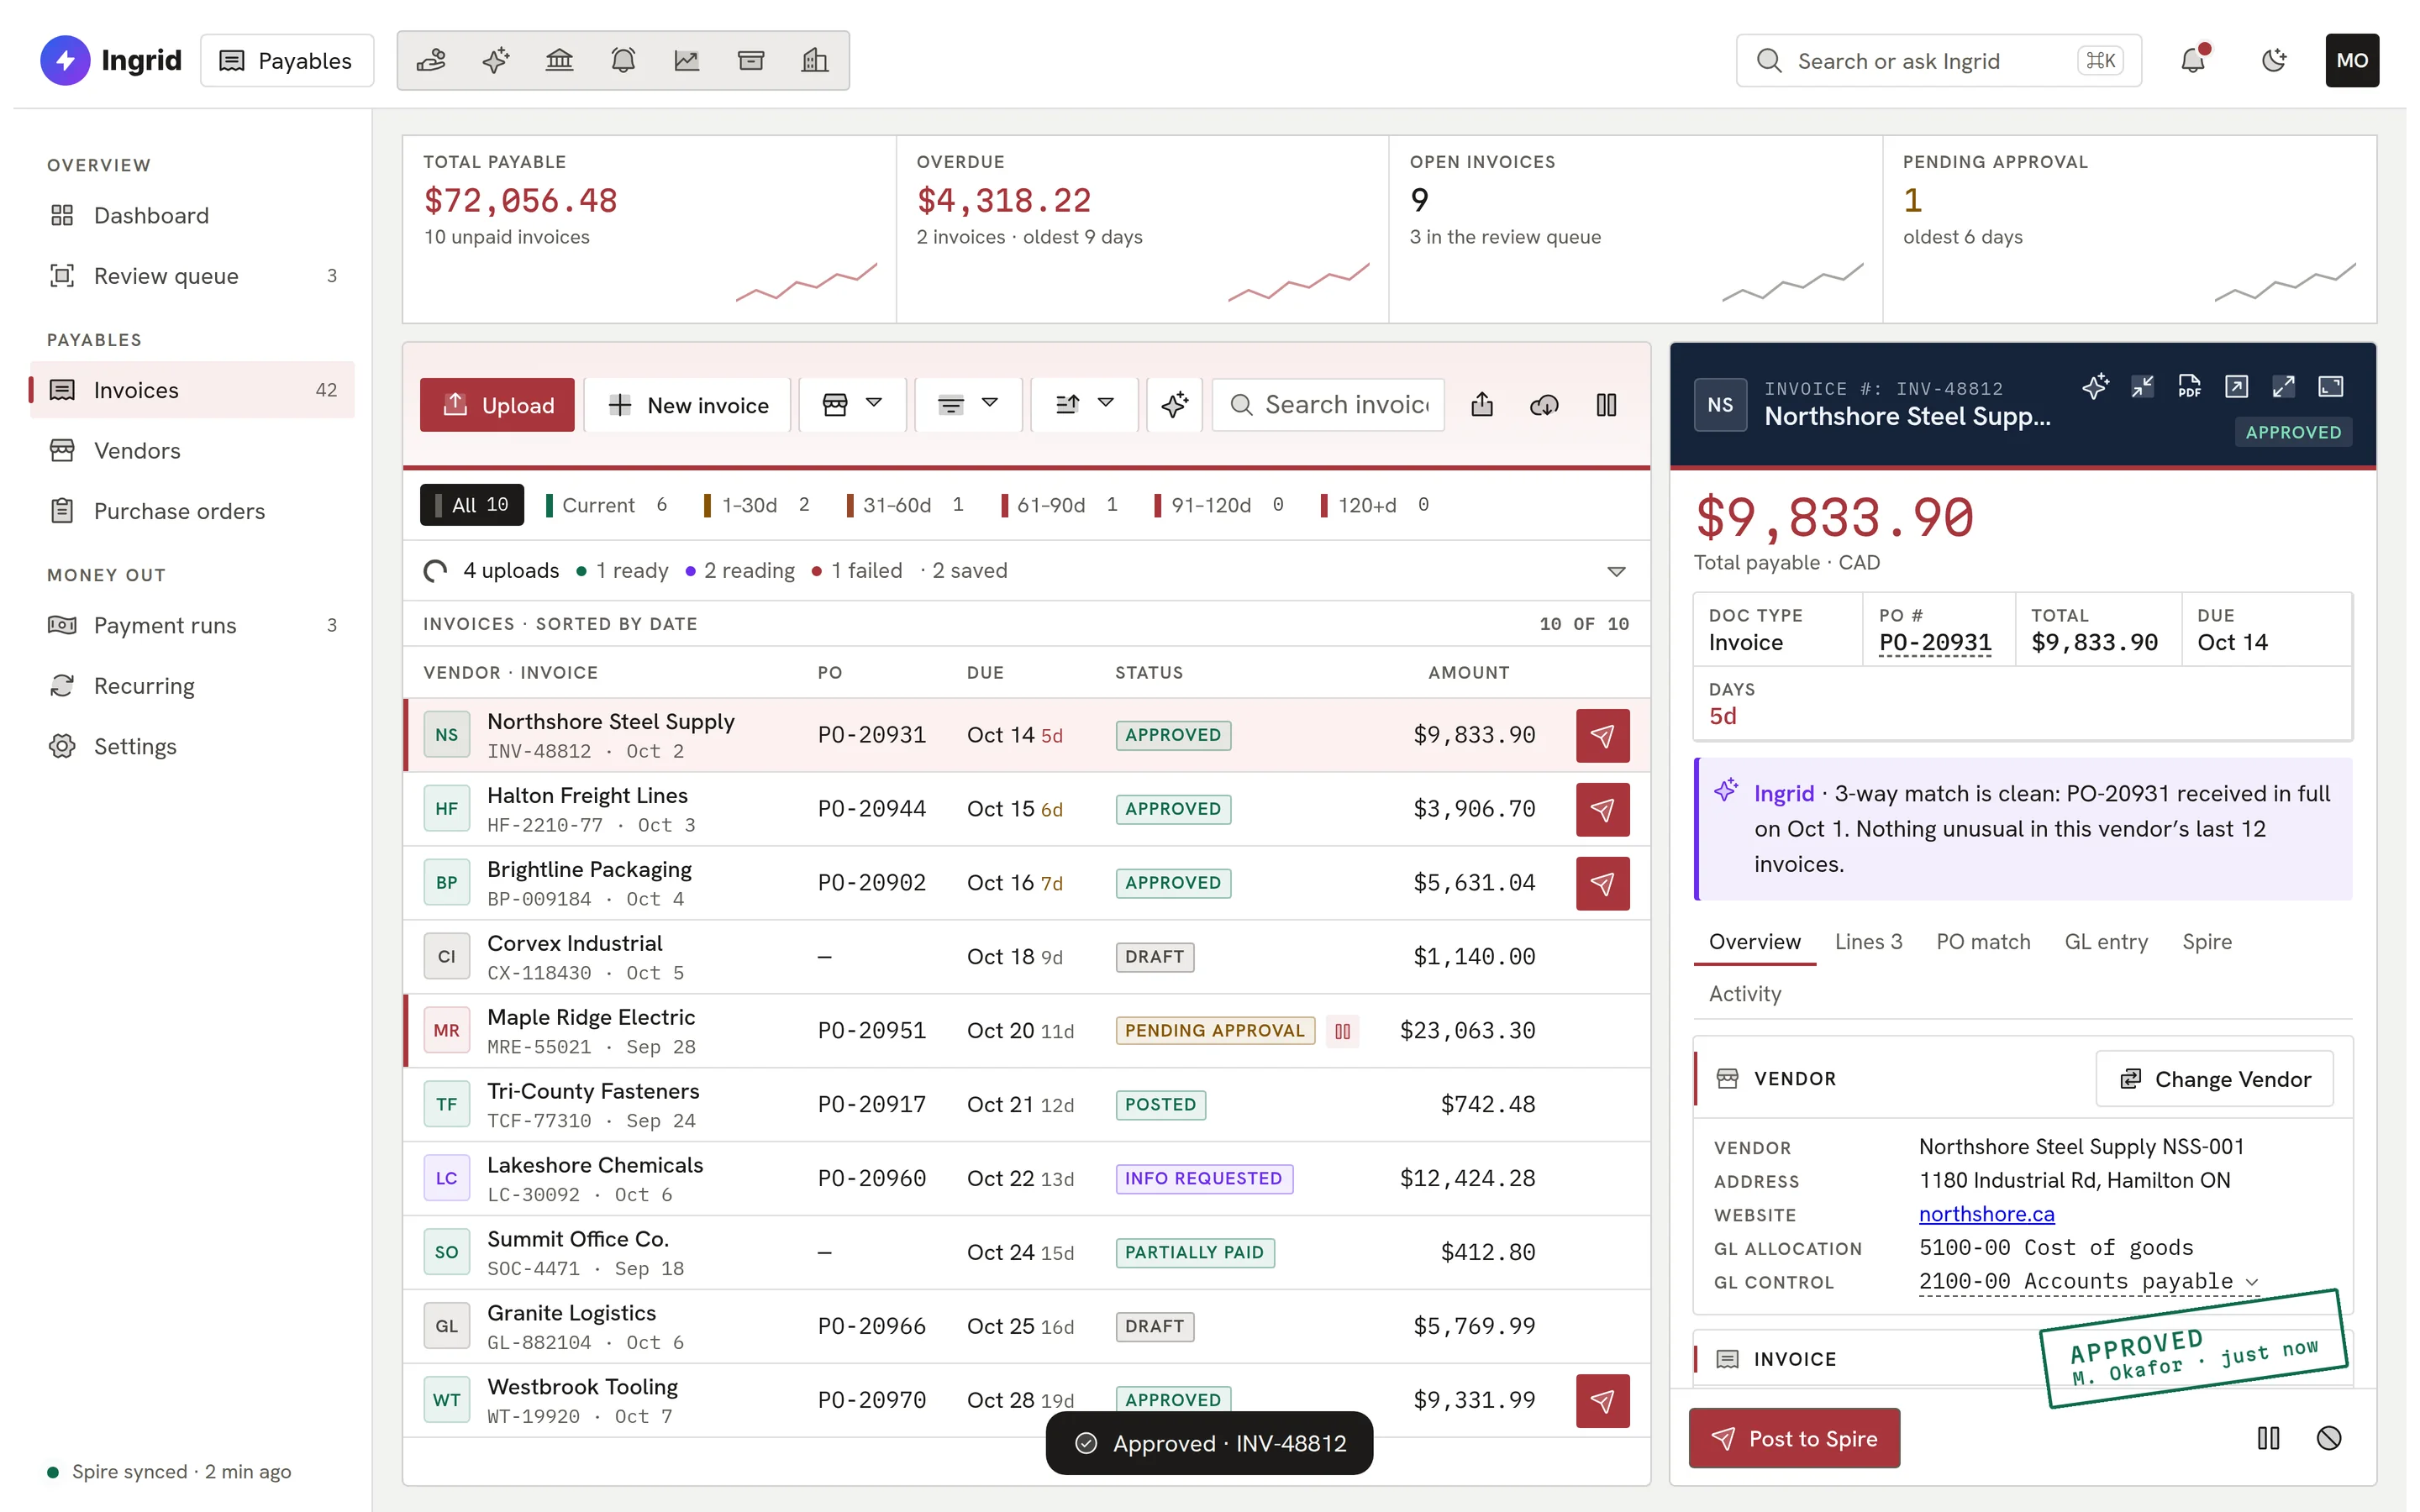Open the bank icon in the top toolbar
This screenshot has height=1512, width=2420.
coord(559,61)
